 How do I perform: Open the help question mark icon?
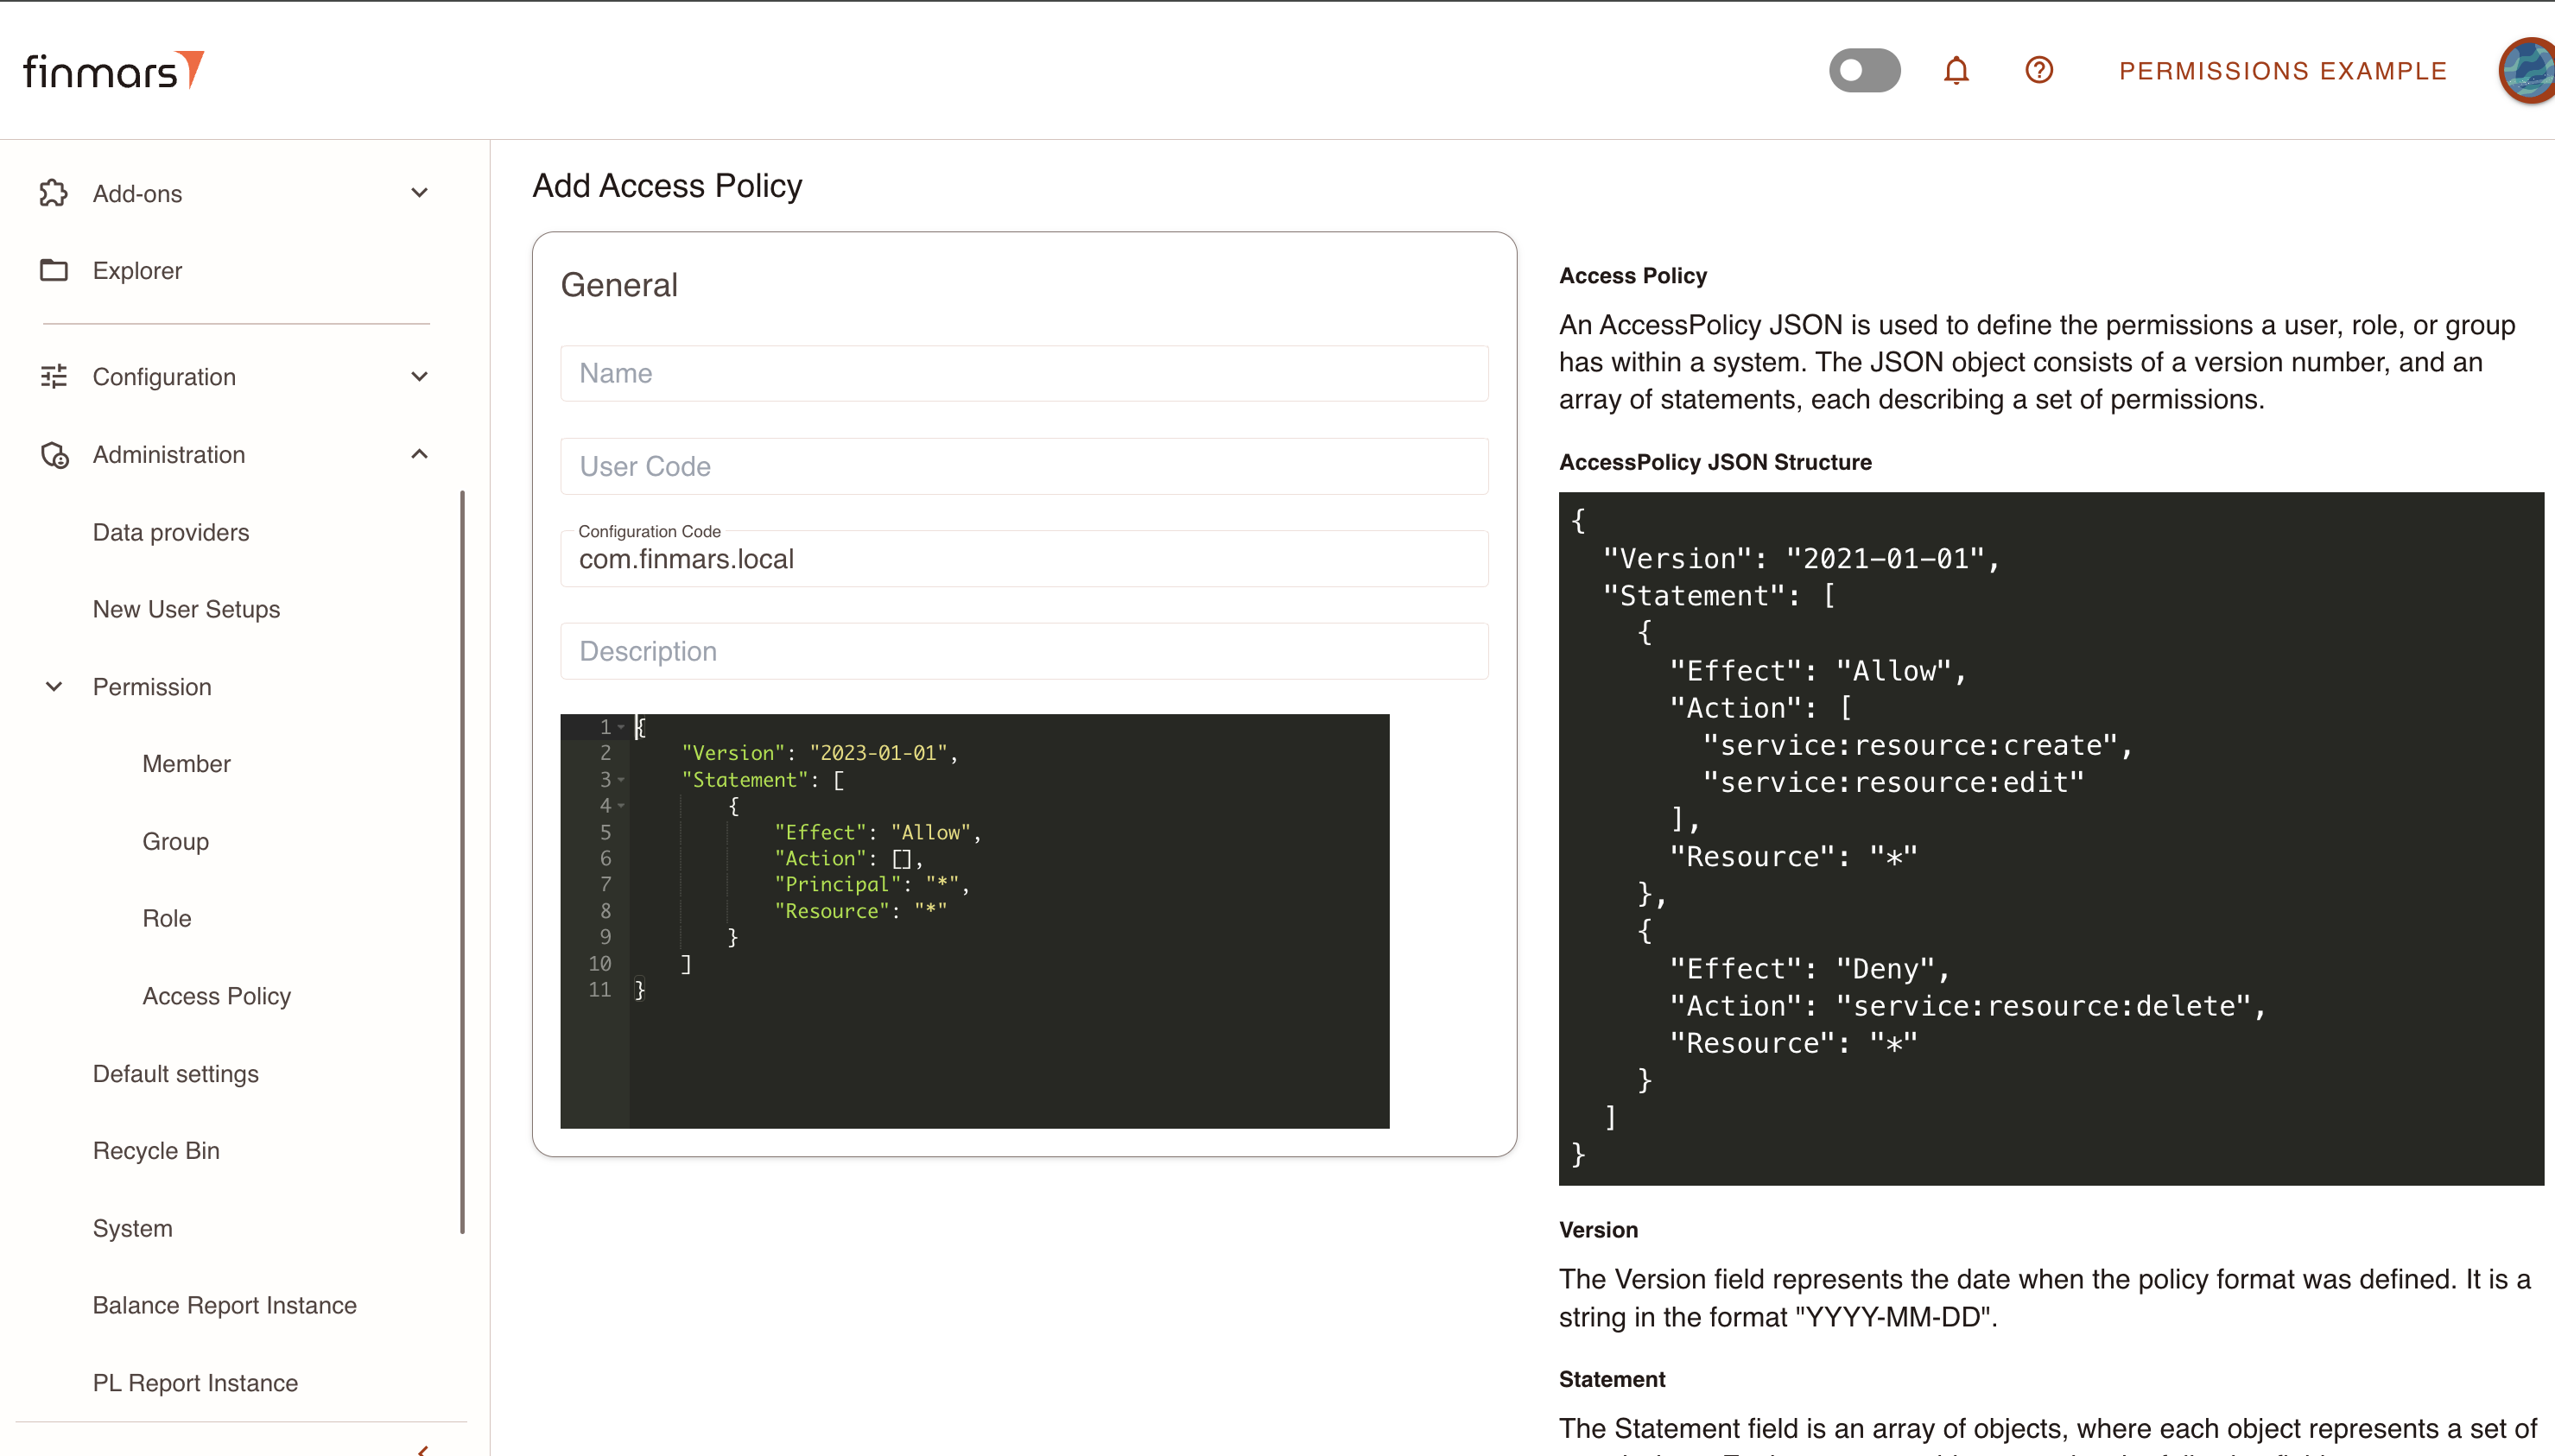coord(2039,71)
